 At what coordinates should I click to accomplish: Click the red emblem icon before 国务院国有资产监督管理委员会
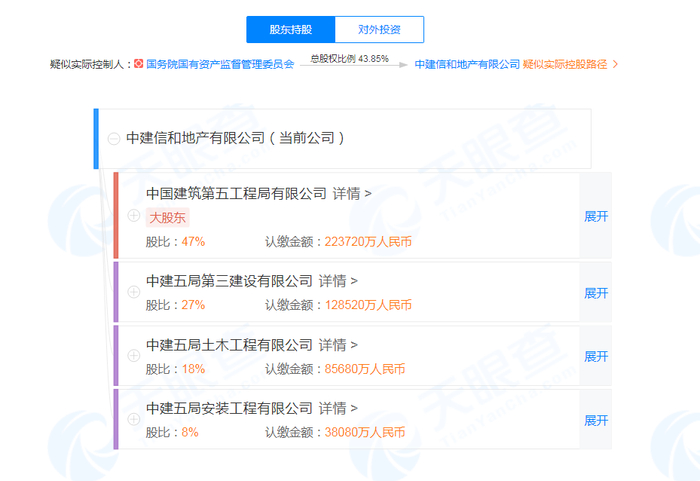tap(139, 64)
